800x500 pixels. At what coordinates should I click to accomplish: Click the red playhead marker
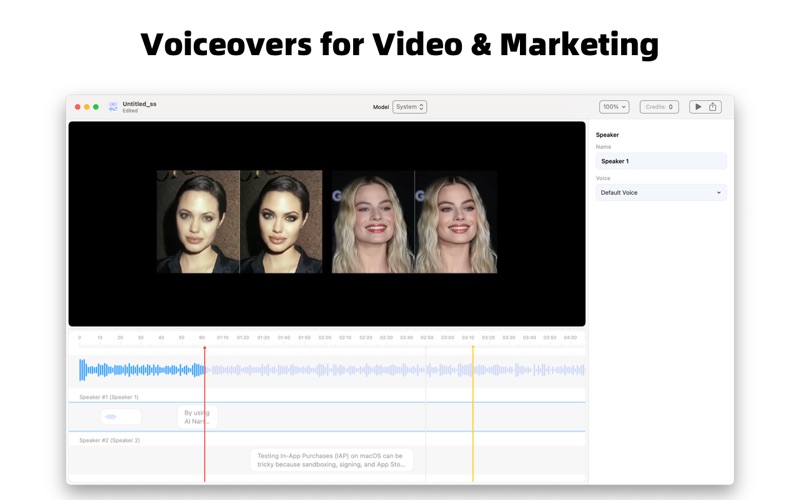[204, 349]
